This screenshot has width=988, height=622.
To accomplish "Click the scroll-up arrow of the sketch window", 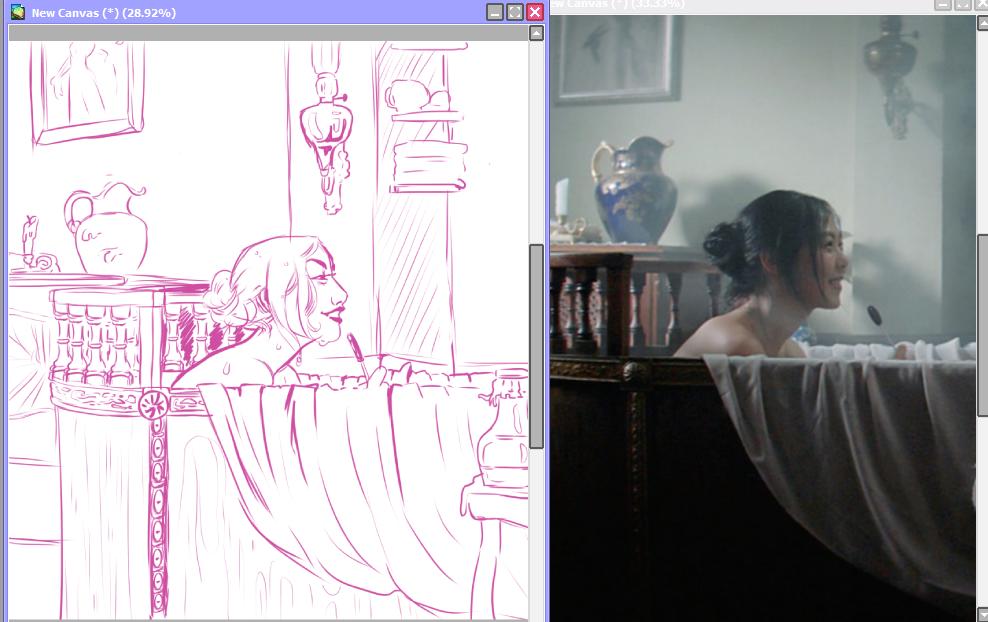I will 536,33.
